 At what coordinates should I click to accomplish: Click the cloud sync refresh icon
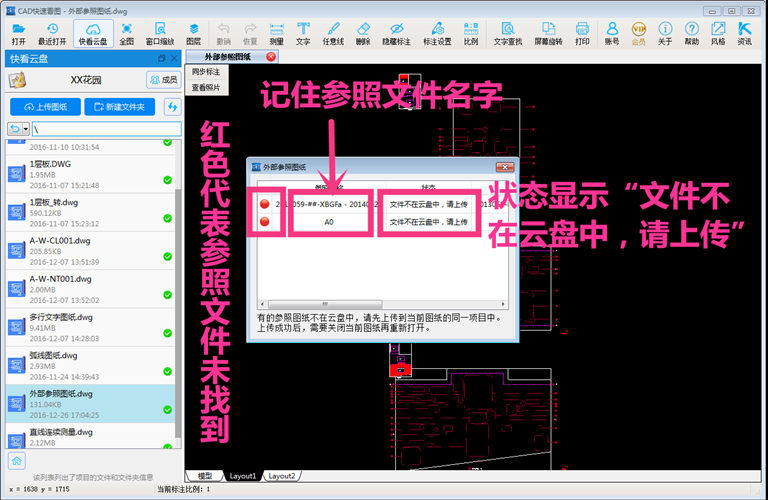pos(172,107)
